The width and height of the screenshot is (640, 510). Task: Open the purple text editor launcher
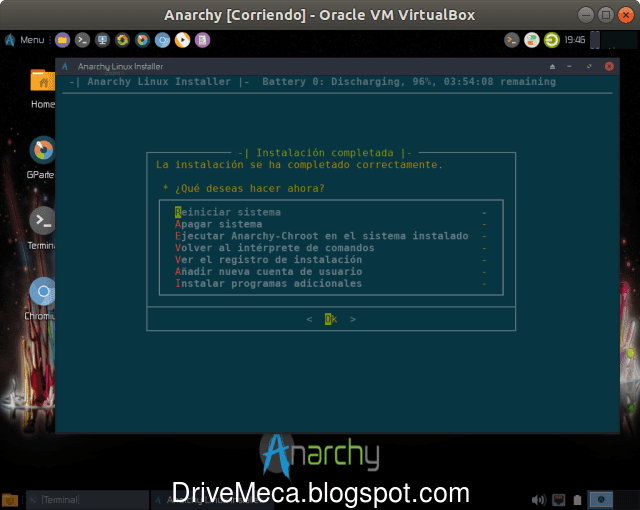[202, 40]
